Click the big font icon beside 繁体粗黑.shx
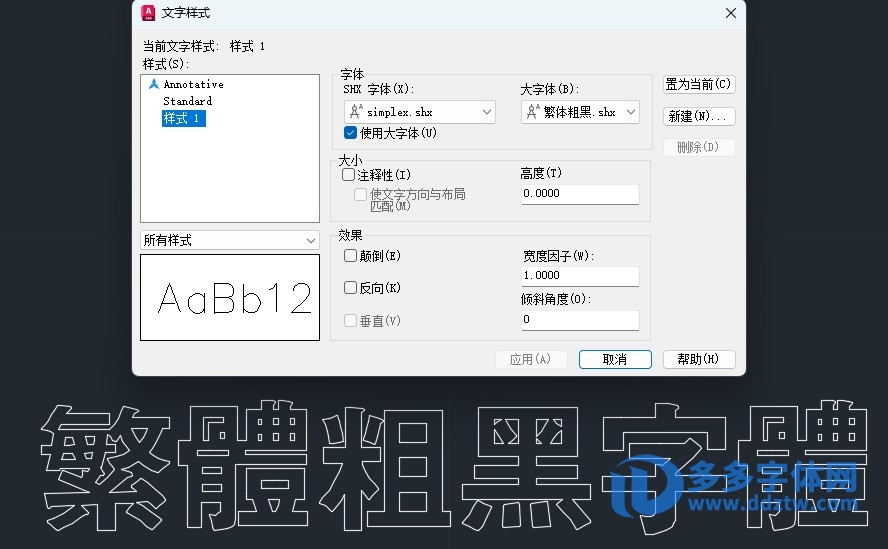 pos(533,113)
